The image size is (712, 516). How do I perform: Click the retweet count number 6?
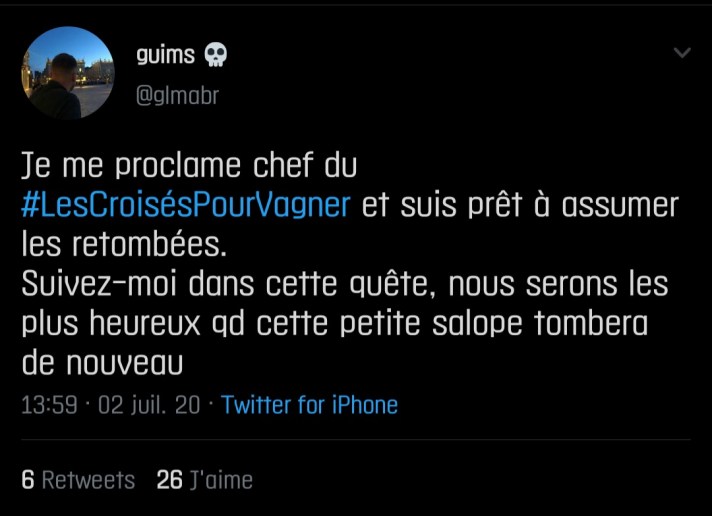[x=28, y=480]
